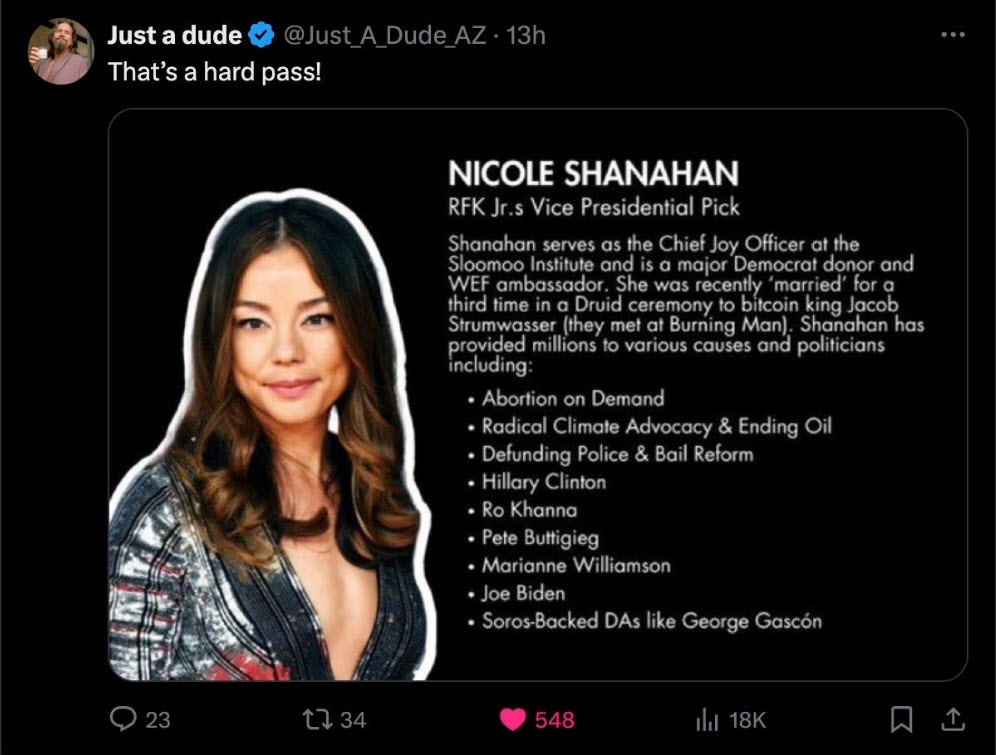Click the 23 replies count

pos(158,720)
